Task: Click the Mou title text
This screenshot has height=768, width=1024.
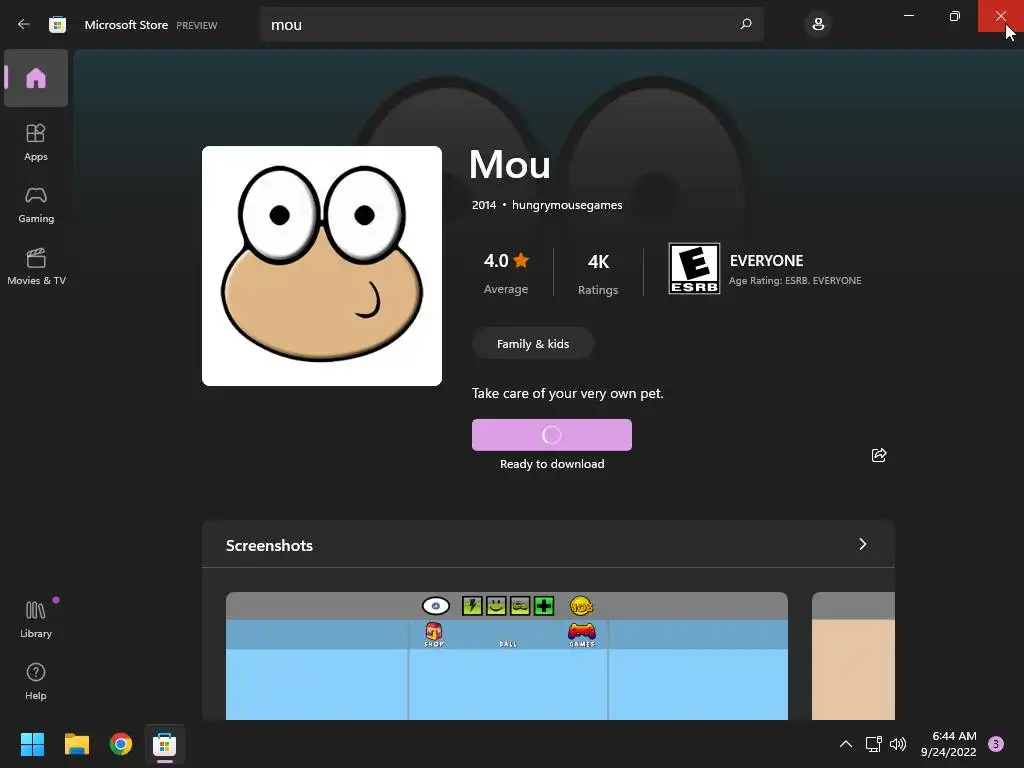Action: [510, 164]
